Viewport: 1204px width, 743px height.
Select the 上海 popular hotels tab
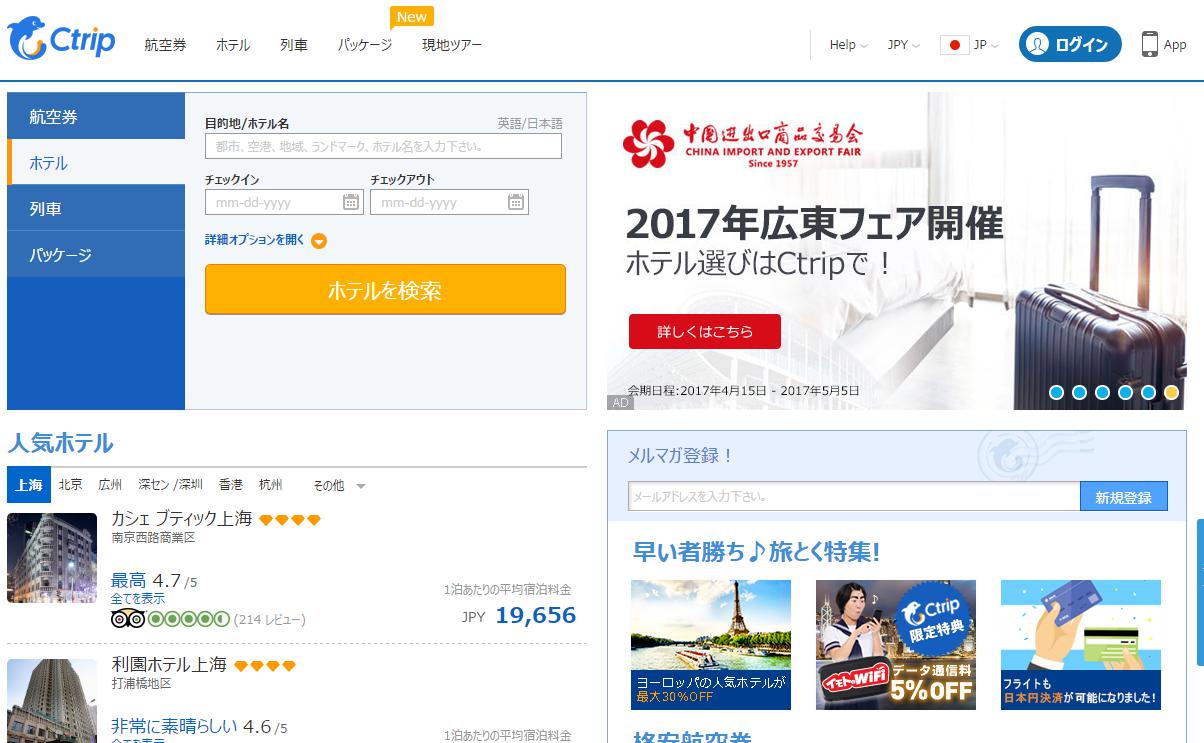[28, 484]
